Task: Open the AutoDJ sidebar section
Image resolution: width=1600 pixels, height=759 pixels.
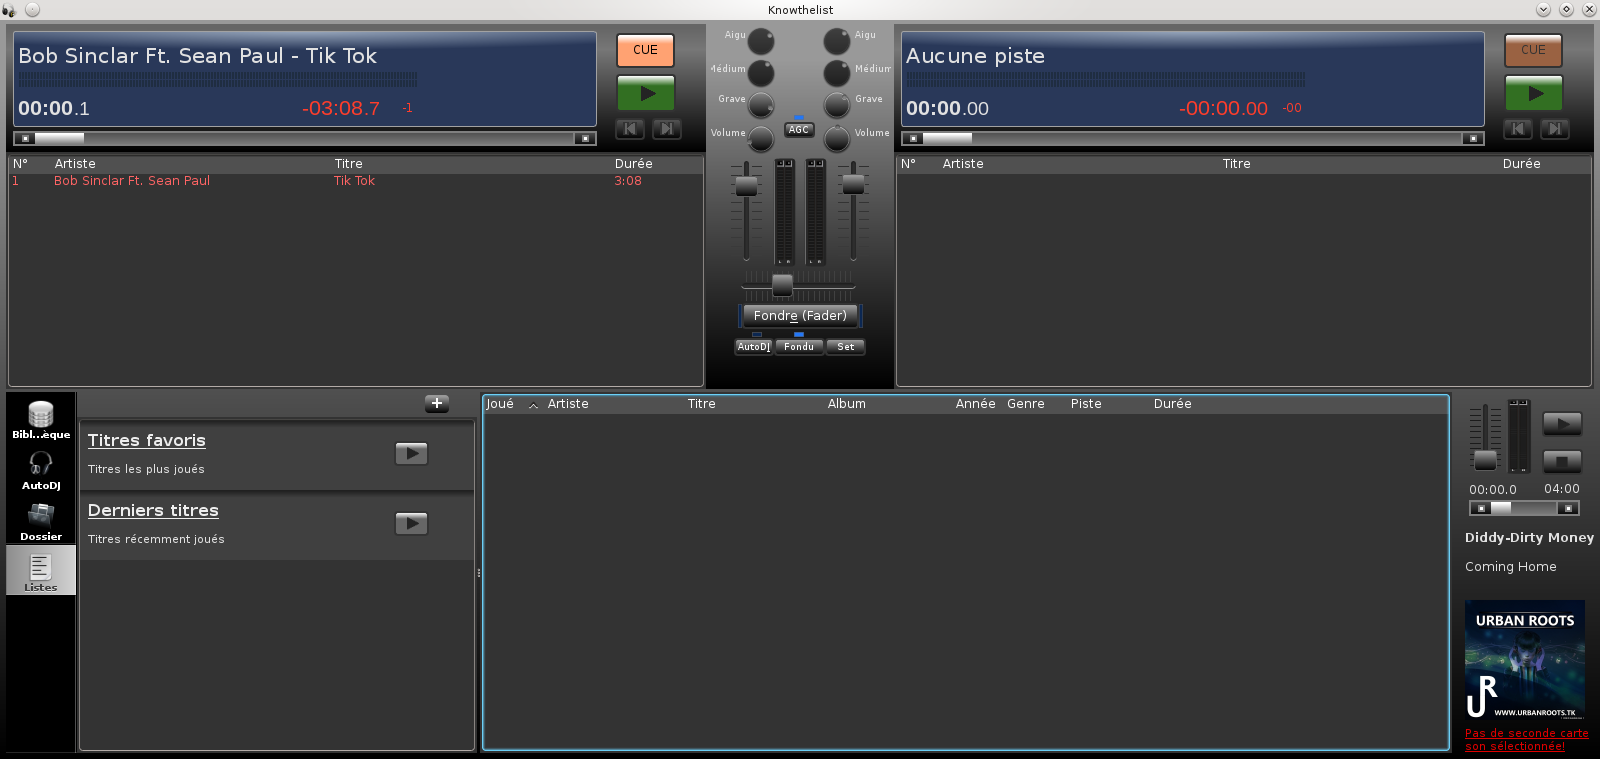Action: point(41,470)
